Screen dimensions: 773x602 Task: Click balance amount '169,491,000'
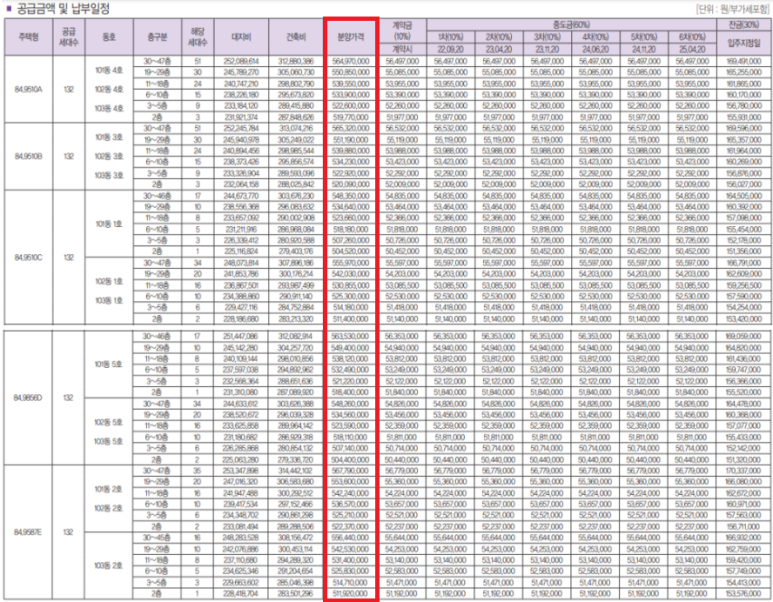[744, 61]
